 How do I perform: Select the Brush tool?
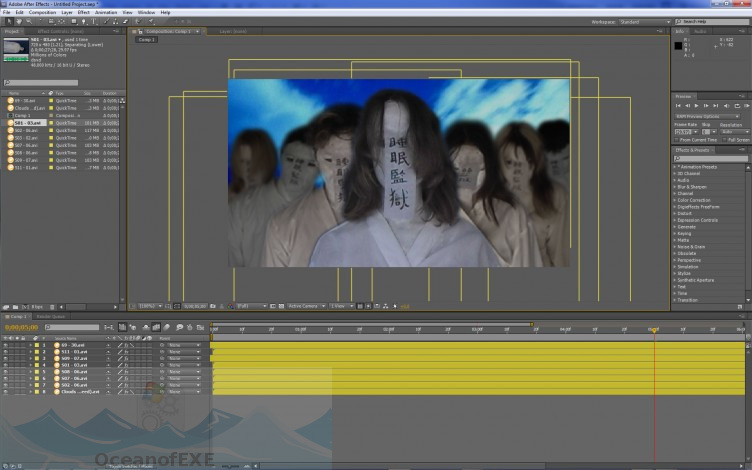coord(106,22)
